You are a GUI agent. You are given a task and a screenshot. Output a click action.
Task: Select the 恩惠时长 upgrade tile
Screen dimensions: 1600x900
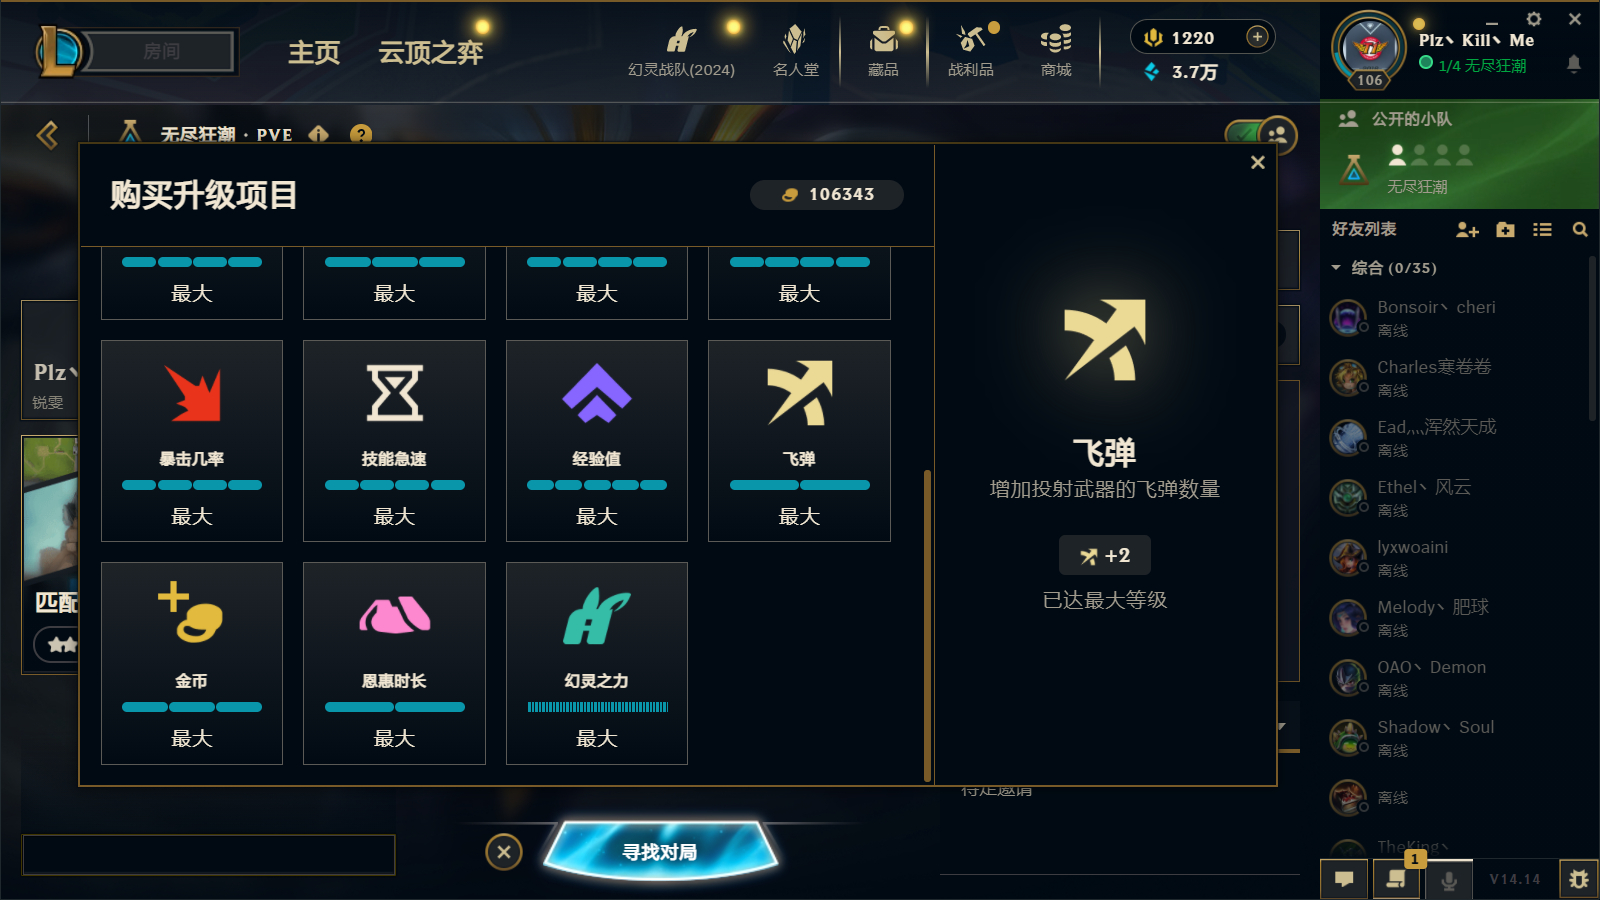[x=394, y=663]
